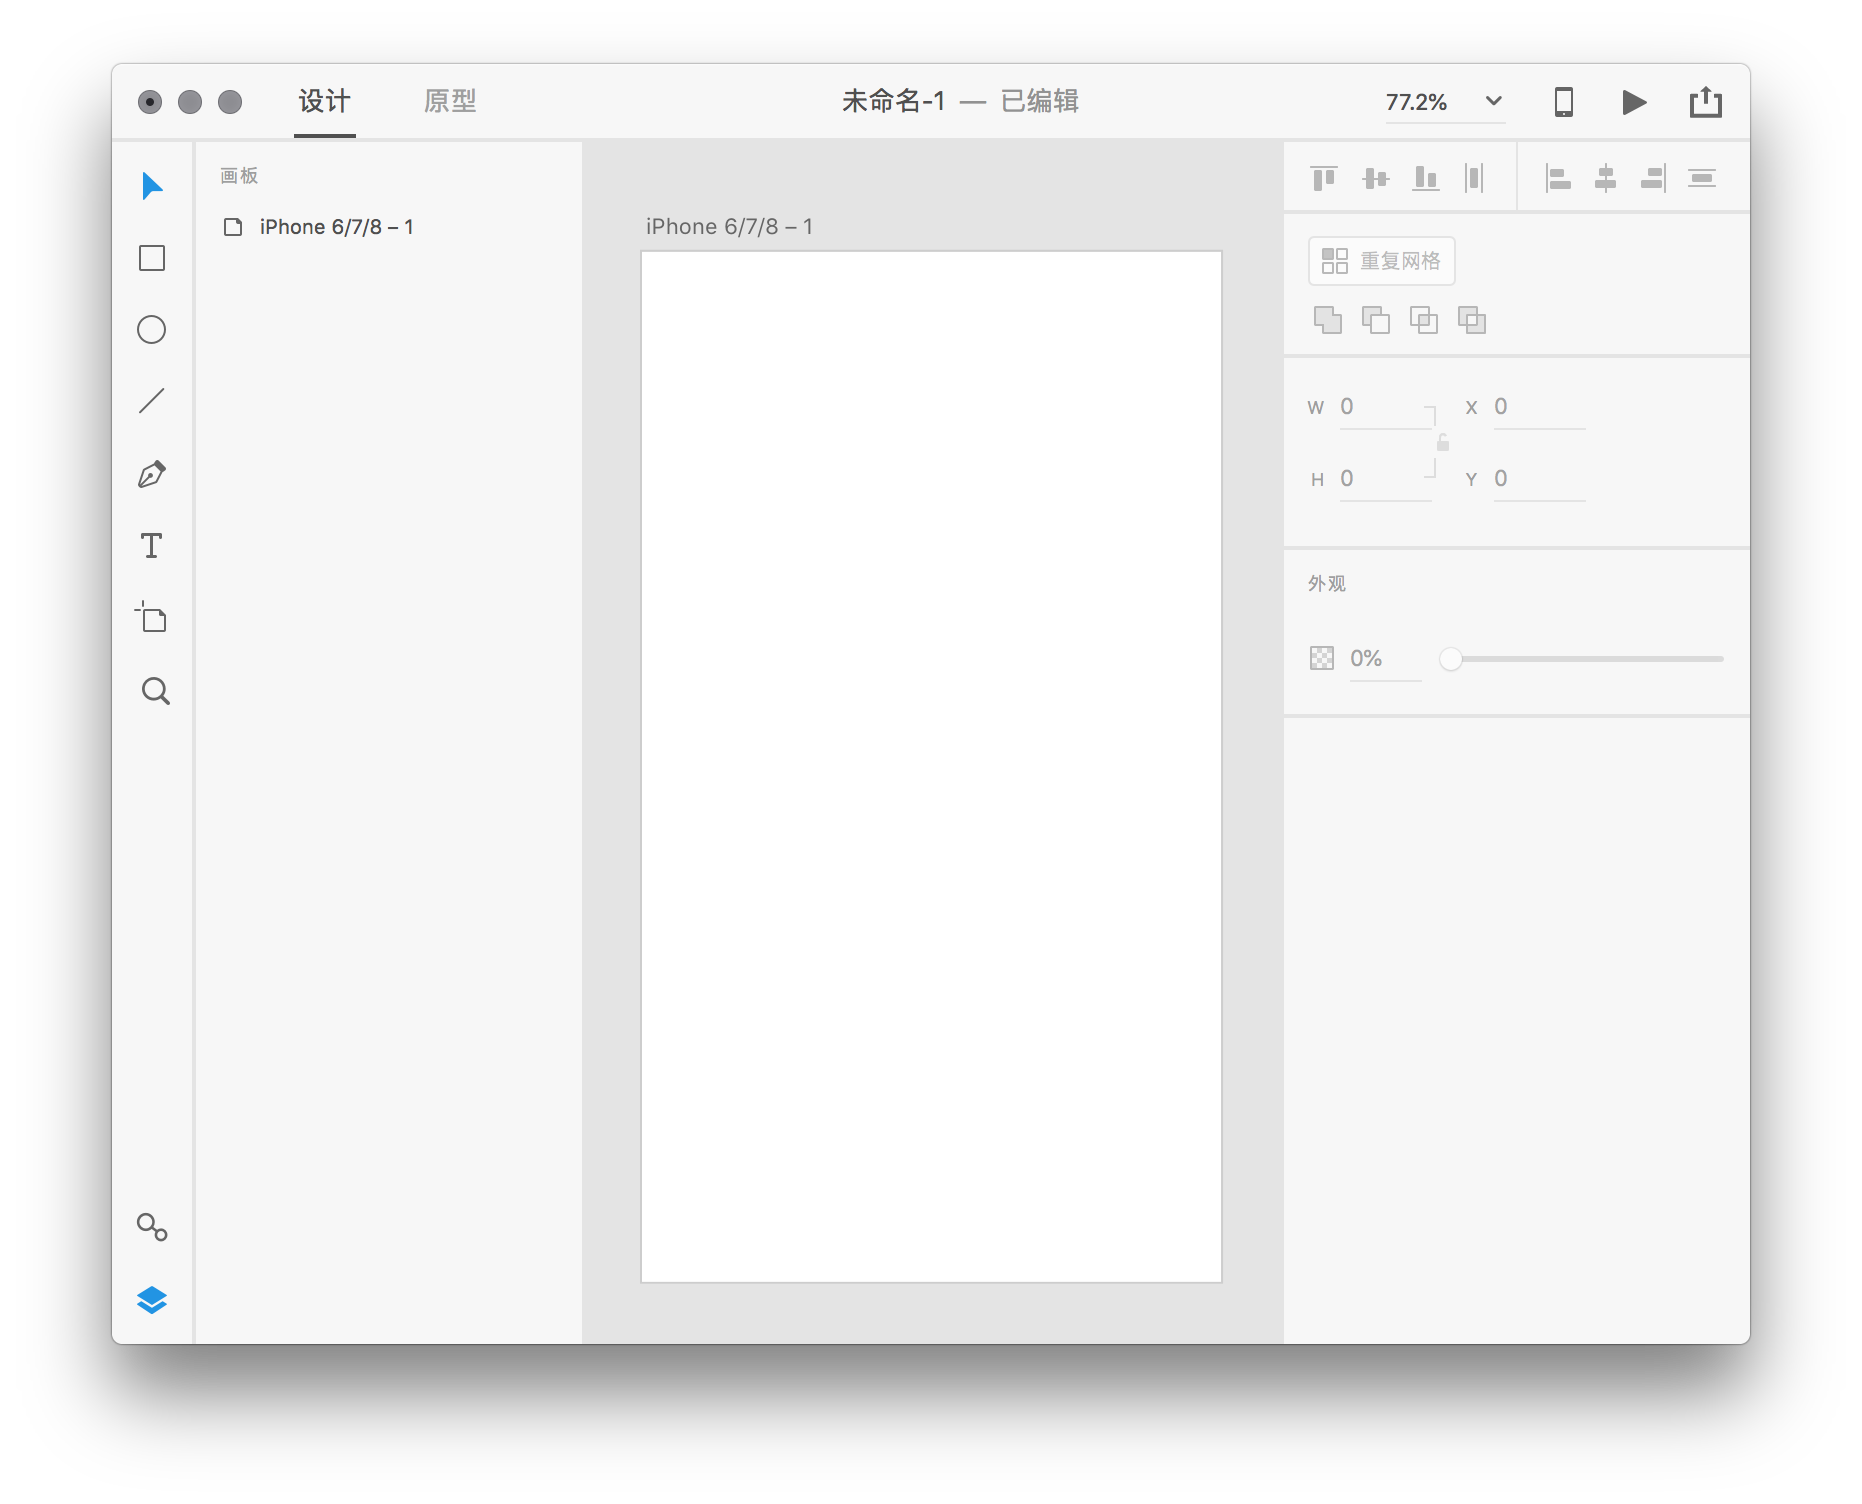Click the X position input field
The image size is (1862, 1504).
1540,407
